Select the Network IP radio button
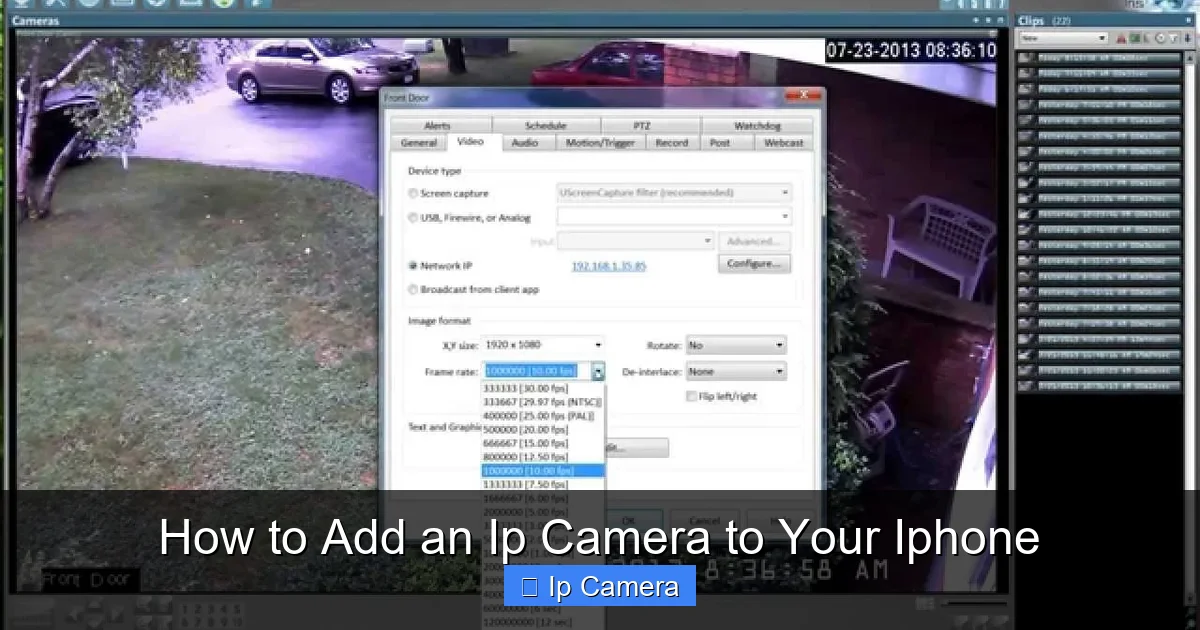The height and width of the screenshot is (630, 1200). click(x=413, y=266)
